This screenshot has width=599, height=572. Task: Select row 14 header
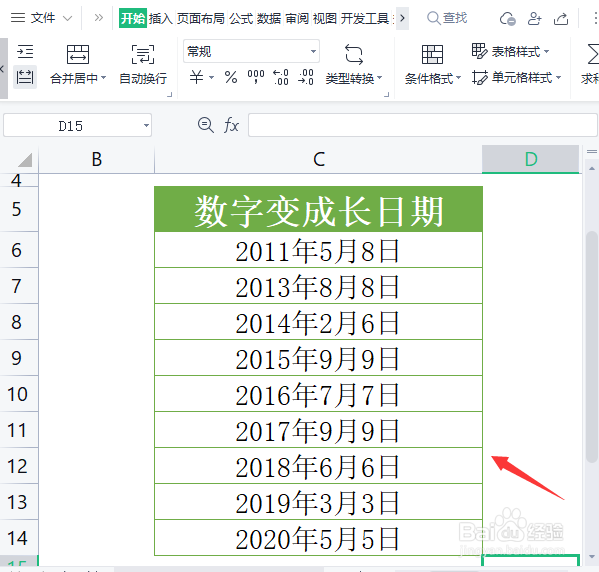coord(19,538)
